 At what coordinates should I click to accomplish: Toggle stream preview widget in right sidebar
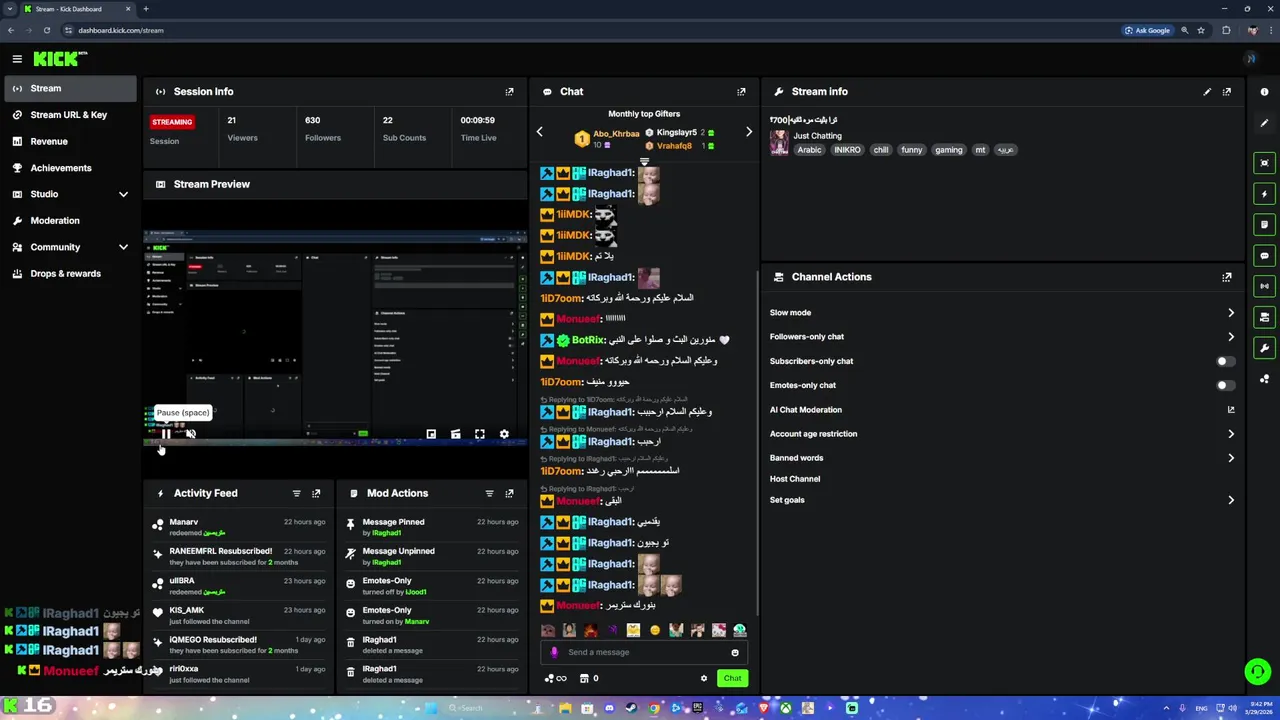tap(1265, 163)
